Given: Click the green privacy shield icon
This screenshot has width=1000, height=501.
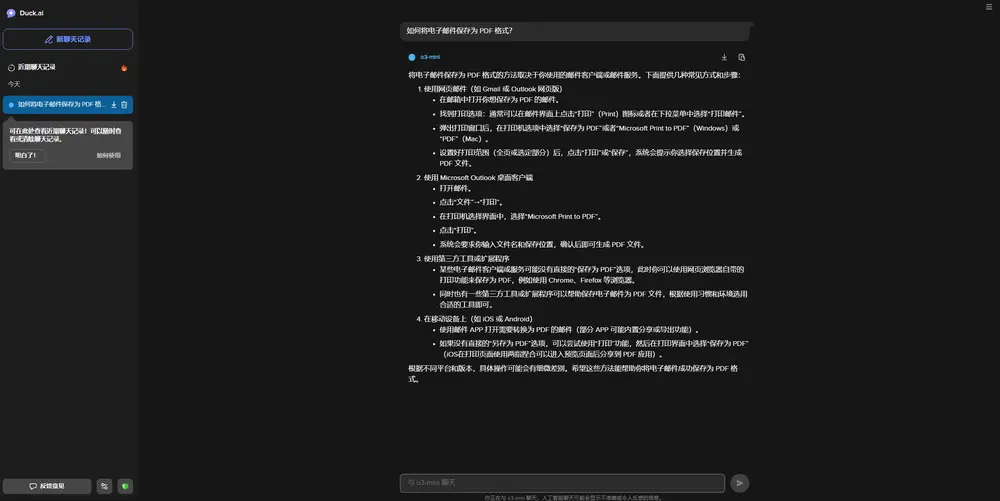Looking at the screenshot, I should [125, 486].
